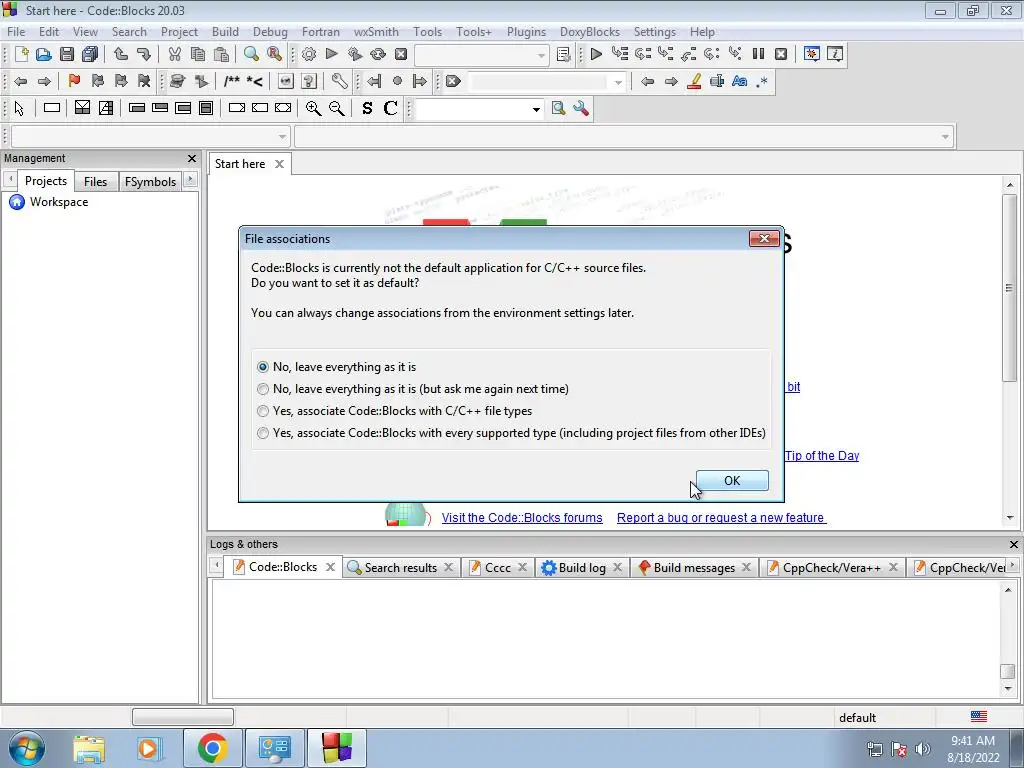Confirm the dialog with the OK button
Image resolution: width=1024 pixels, height=768 pixels.
pyautogui.click(x=732, y=481)
